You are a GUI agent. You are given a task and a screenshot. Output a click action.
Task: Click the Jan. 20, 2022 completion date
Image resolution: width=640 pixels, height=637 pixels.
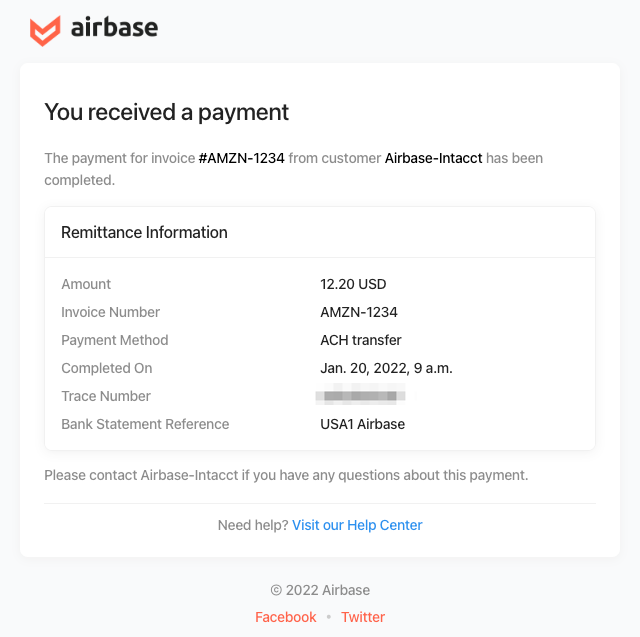(x=386, y=368)
